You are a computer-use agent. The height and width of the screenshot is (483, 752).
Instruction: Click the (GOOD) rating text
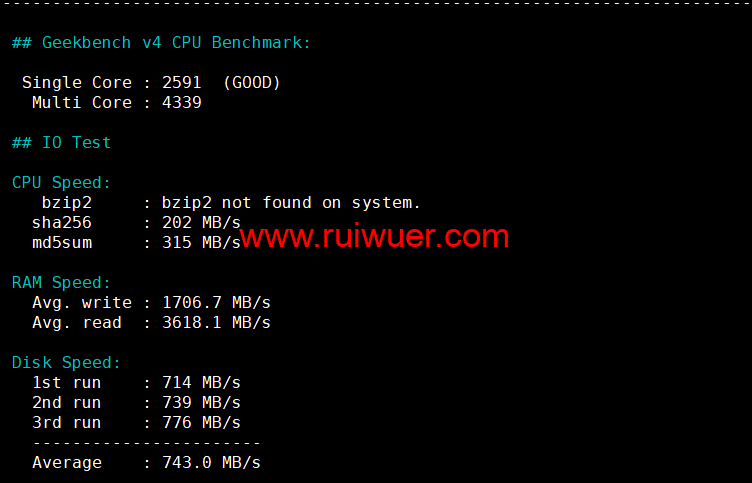pyautogui.click(x=252, y=82)
